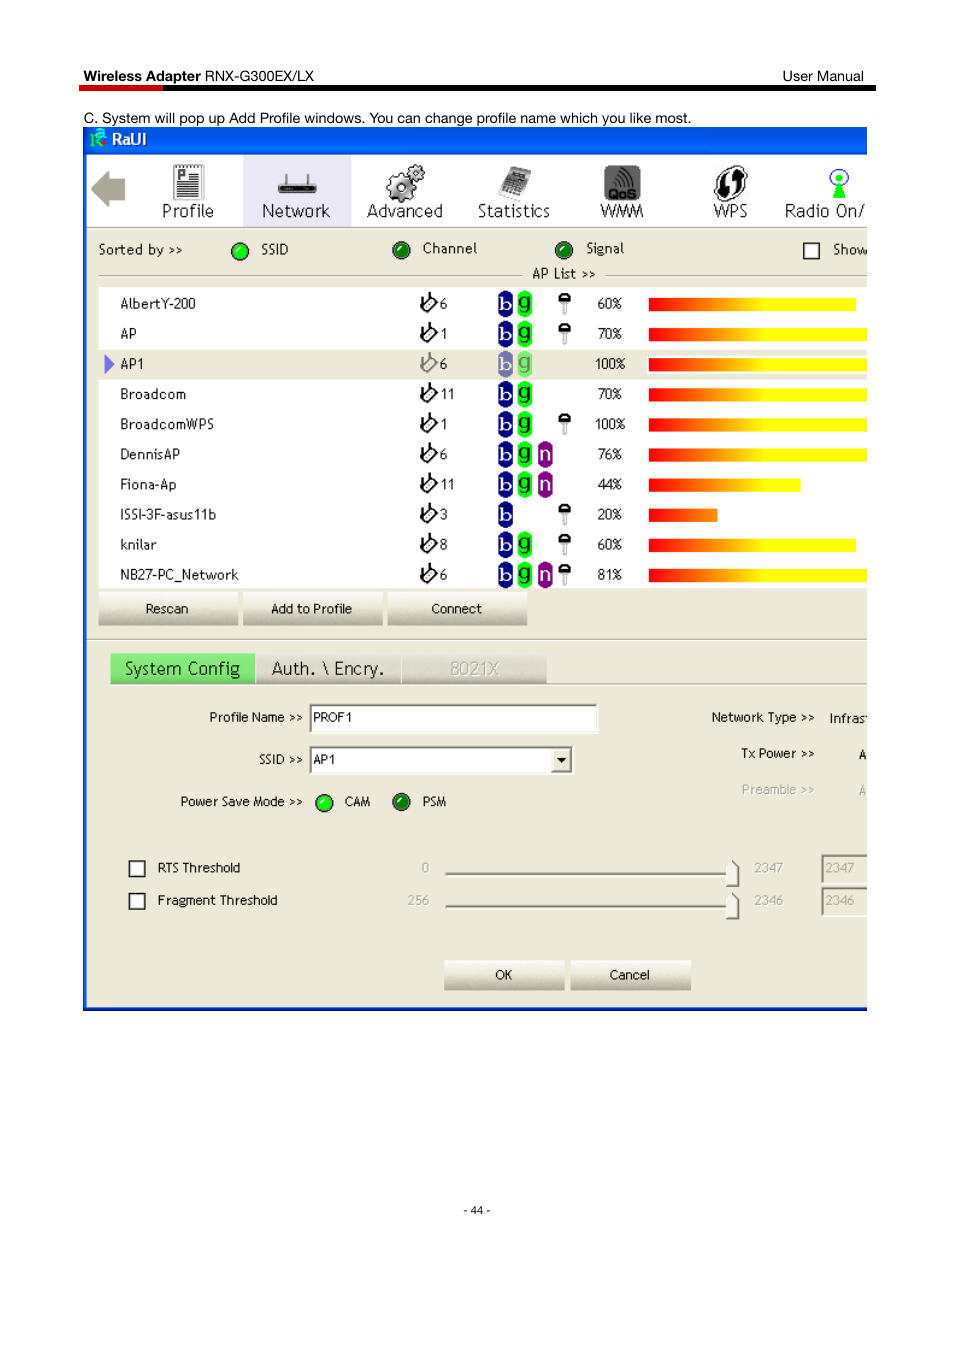The height and width of the screenshot is (1350, 954).
Task: Click the 'g' mode icon for AP1 row
Action: click(x=524, y=363)
